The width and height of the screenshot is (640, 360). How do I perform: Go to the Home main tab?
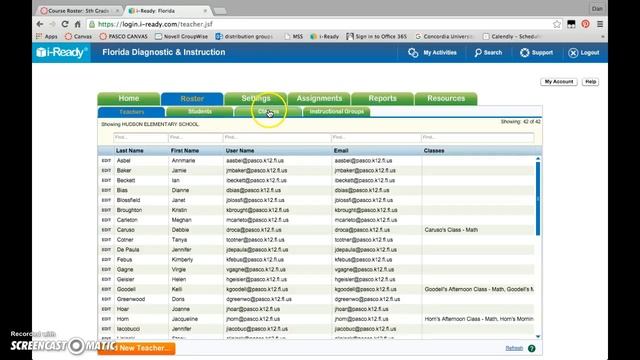point(129,98)
